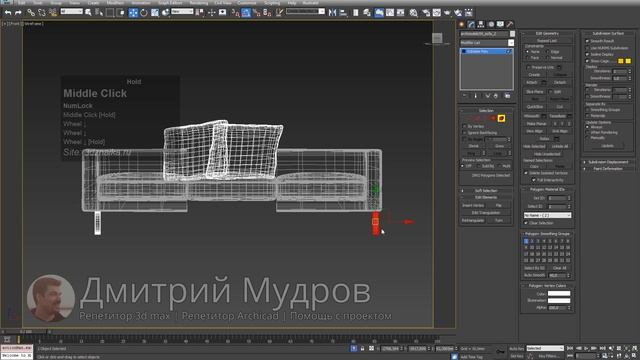Screen dimensions: 640x360
Task: Toggle the Smooth Result checkbox
Action: click(x=587, y=41)
